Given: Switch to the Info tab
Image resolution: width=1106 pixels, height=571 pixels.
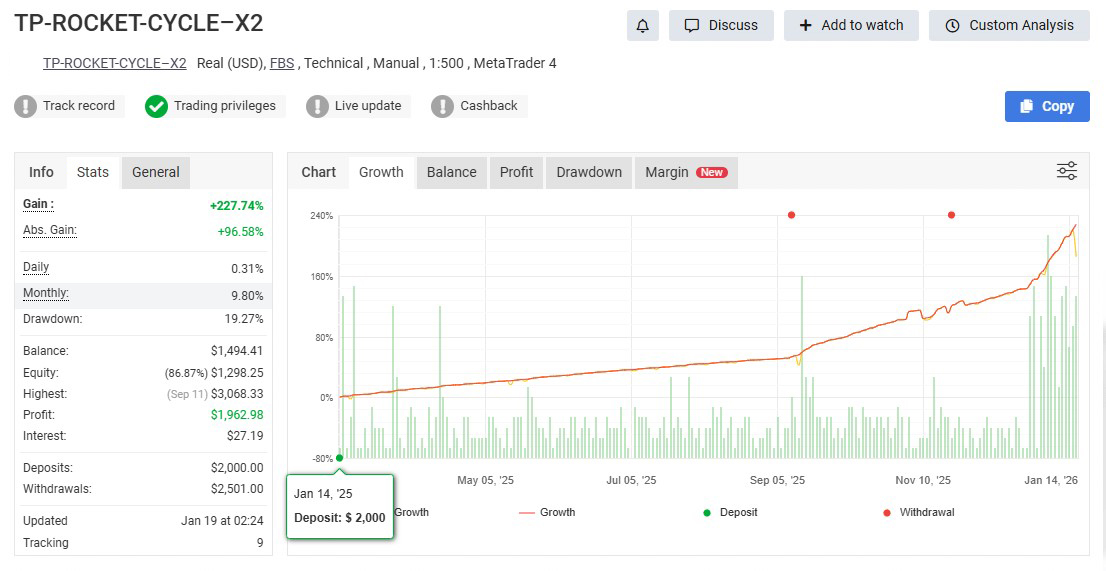Looking at the screenshot, I should coord(41,172).
